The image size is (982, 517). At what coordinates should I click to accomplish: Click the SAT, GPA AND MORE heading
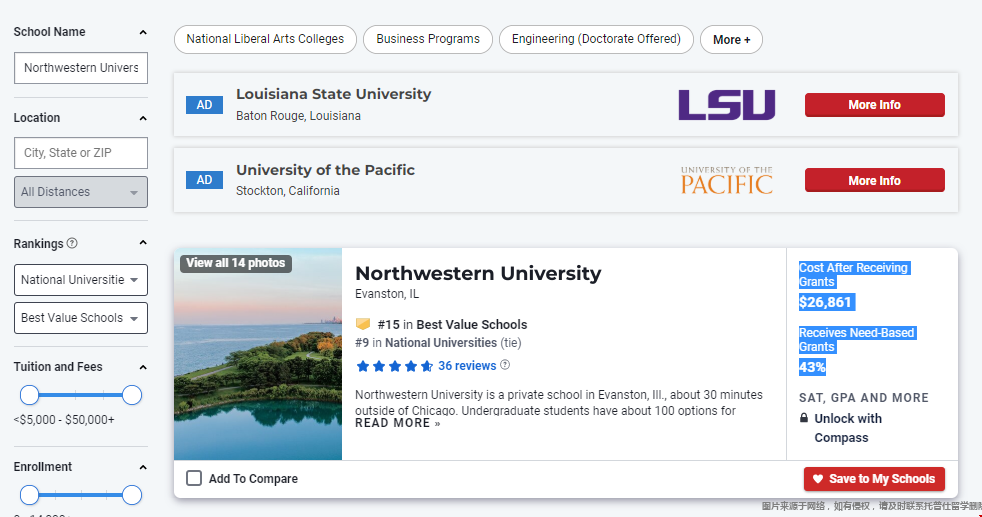point(864,397)
